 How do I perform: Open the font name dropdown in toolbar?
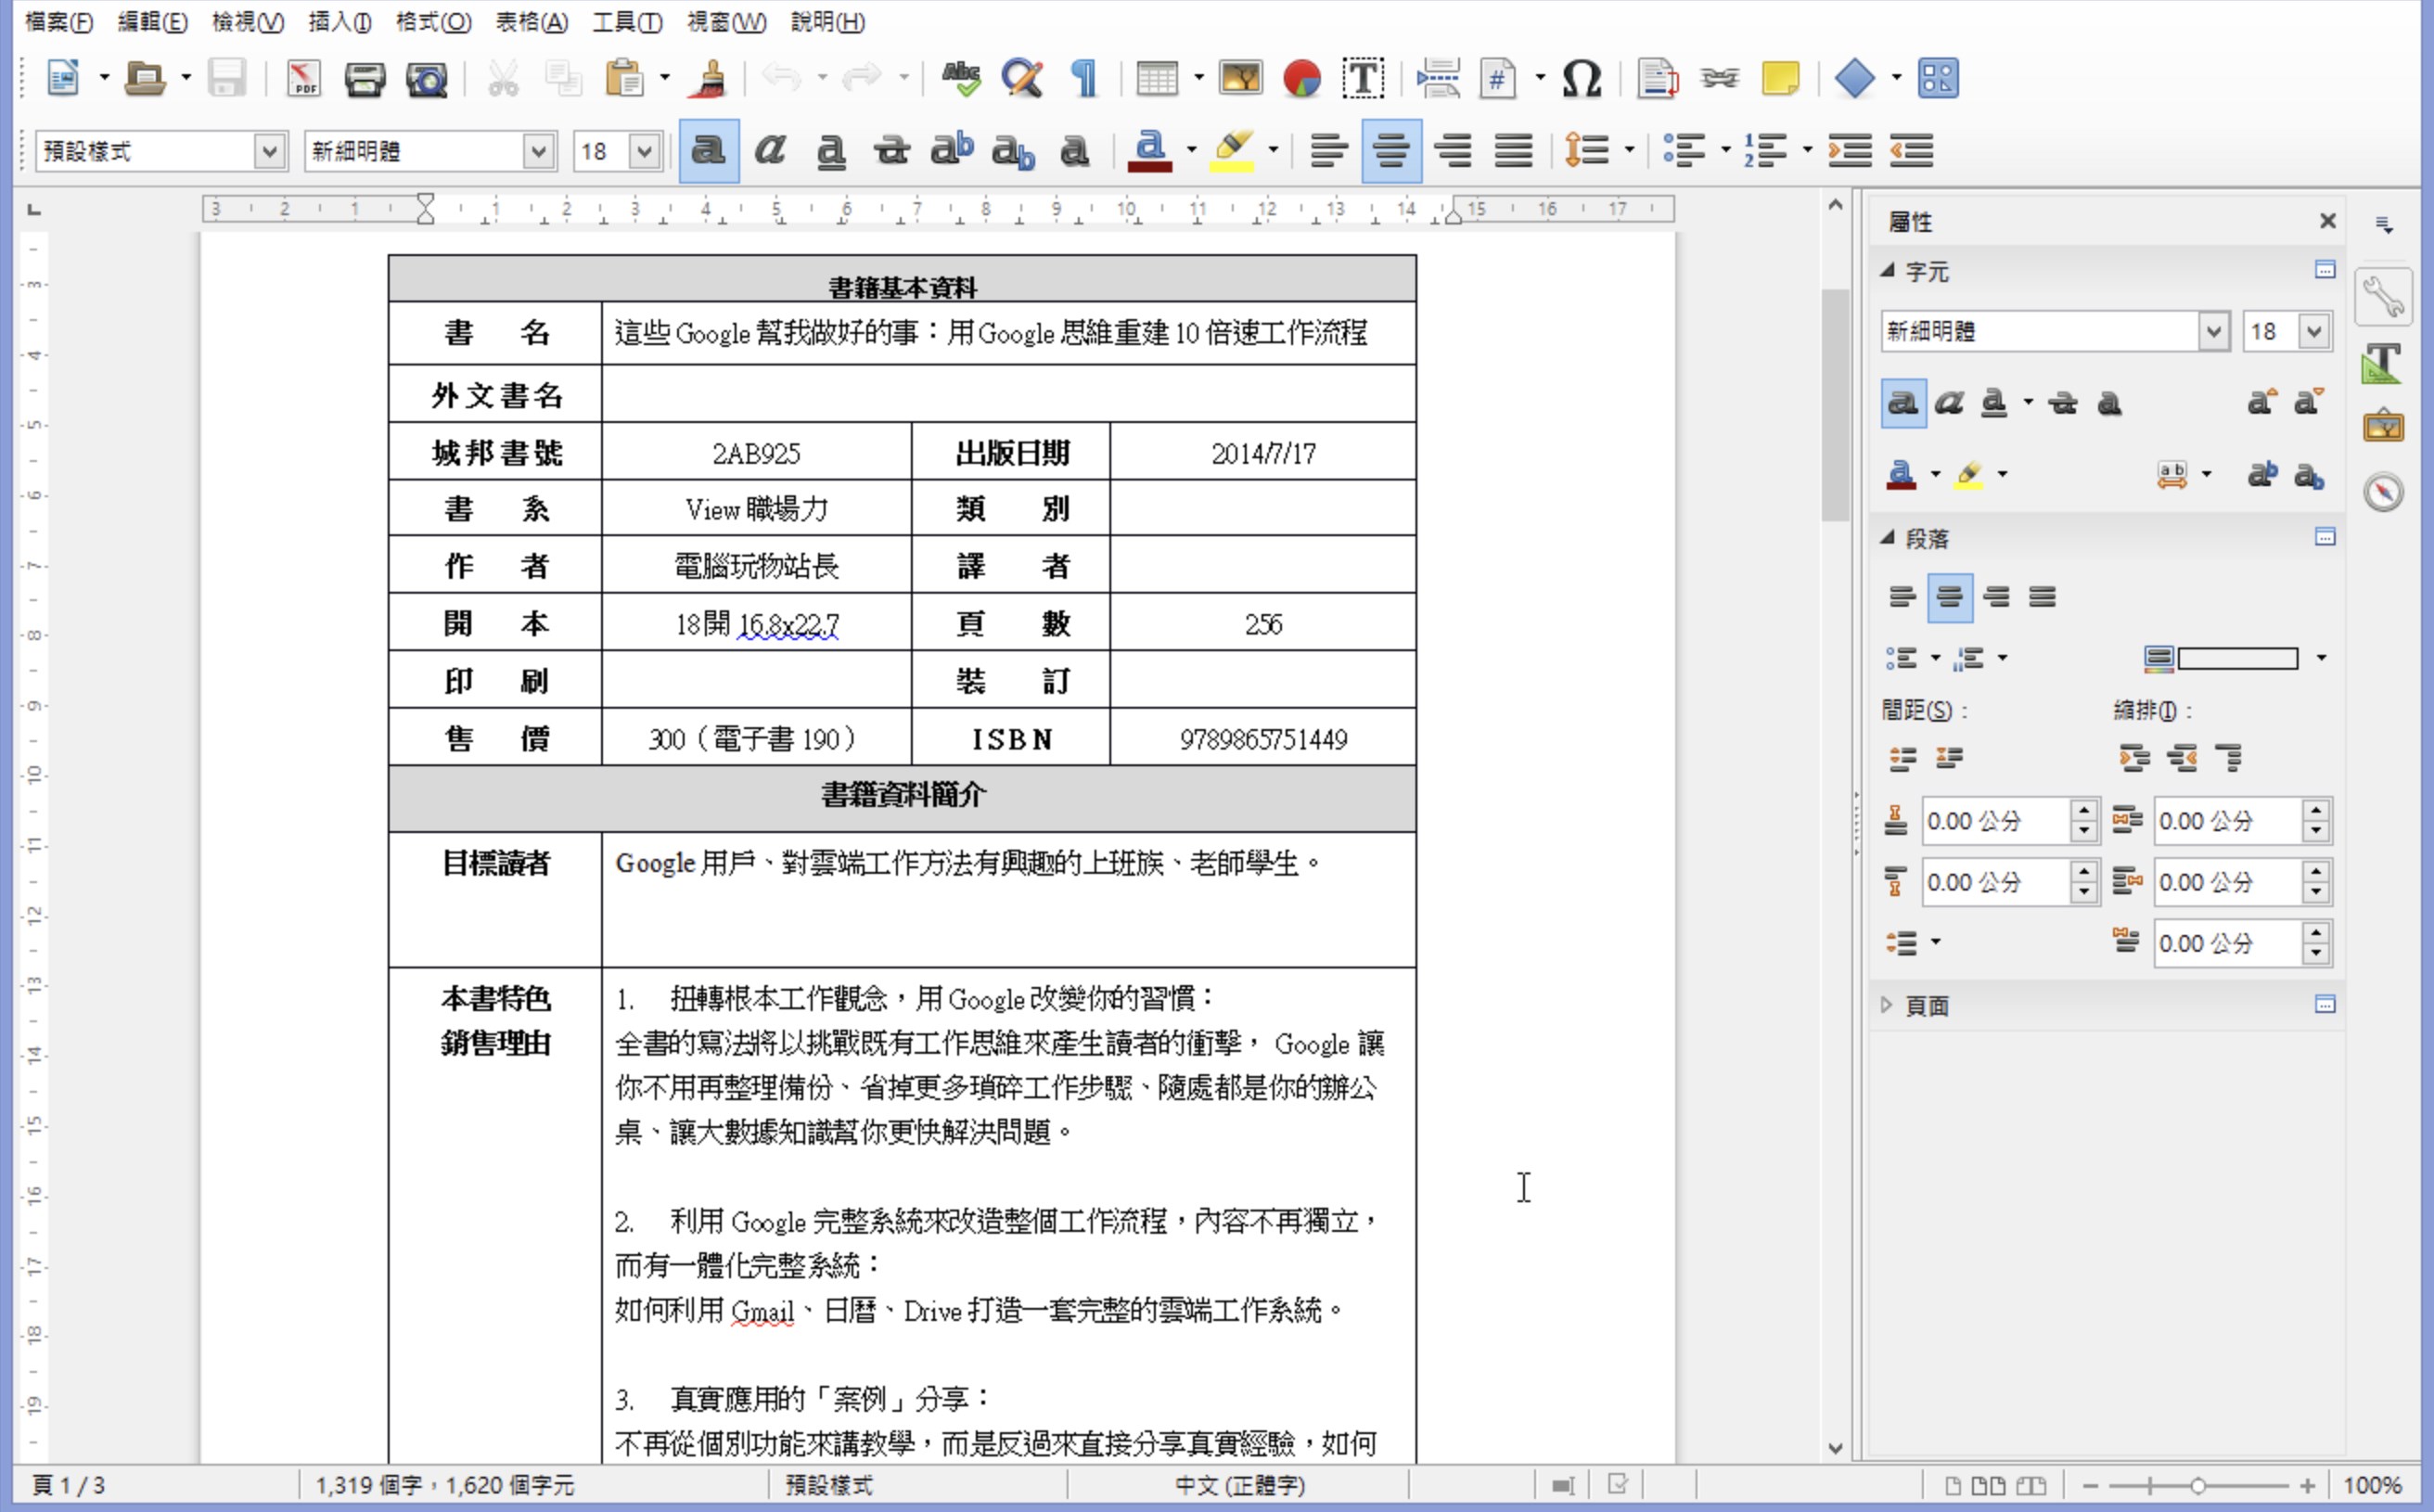pos(538,151)
